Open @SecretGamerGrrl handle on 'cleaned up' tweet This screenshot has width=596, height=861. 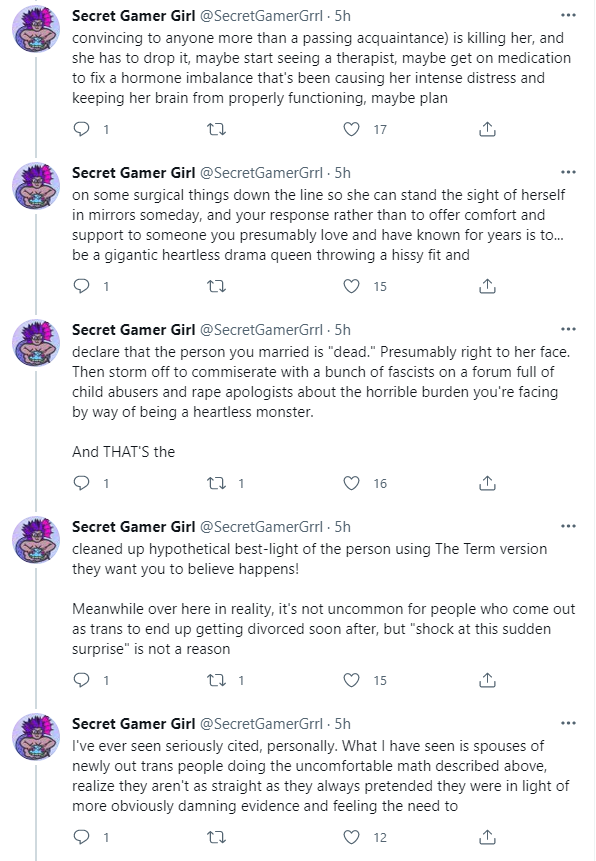261,527
